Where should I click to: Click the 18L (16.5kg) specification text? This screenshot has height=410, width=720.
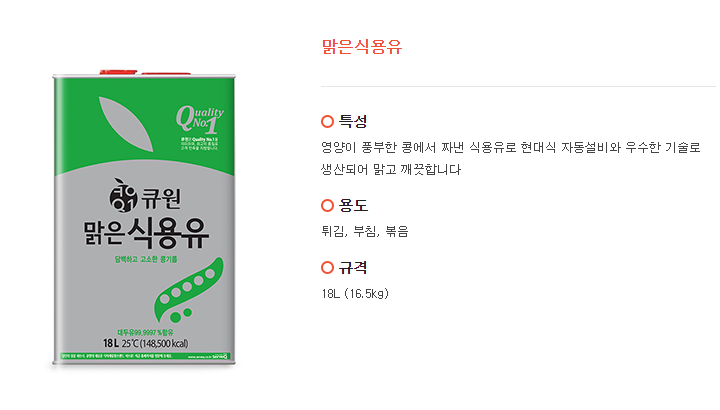(x=355, y=294)
